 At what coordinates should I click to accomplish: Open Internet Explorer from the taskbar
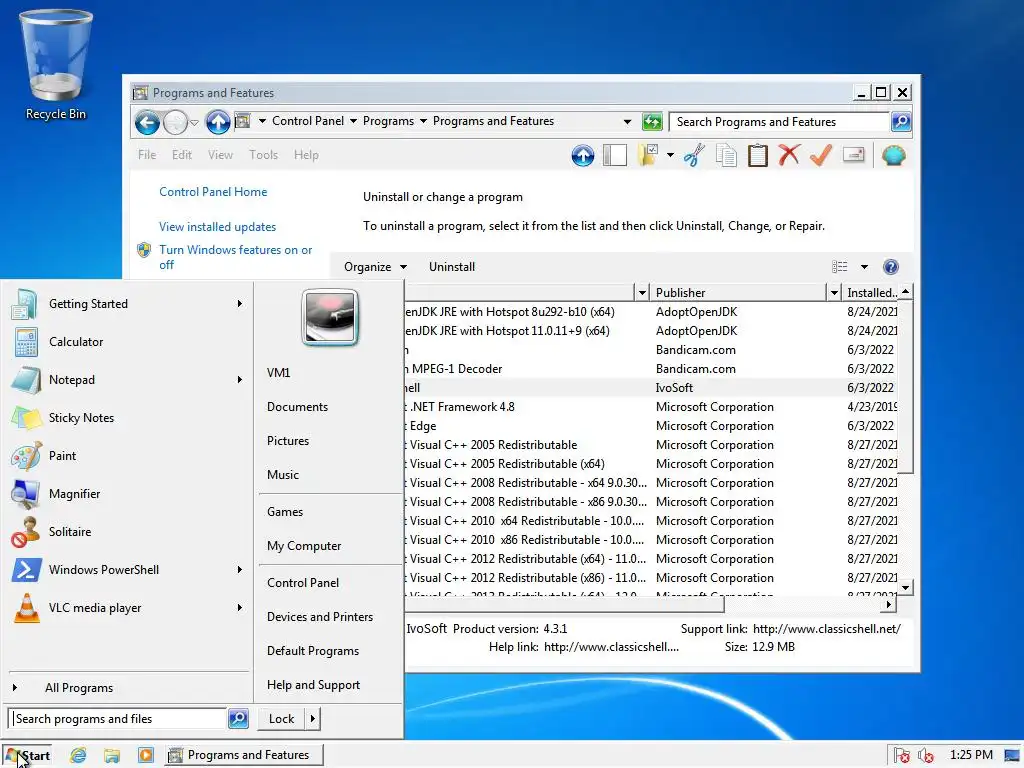(78, 755)
